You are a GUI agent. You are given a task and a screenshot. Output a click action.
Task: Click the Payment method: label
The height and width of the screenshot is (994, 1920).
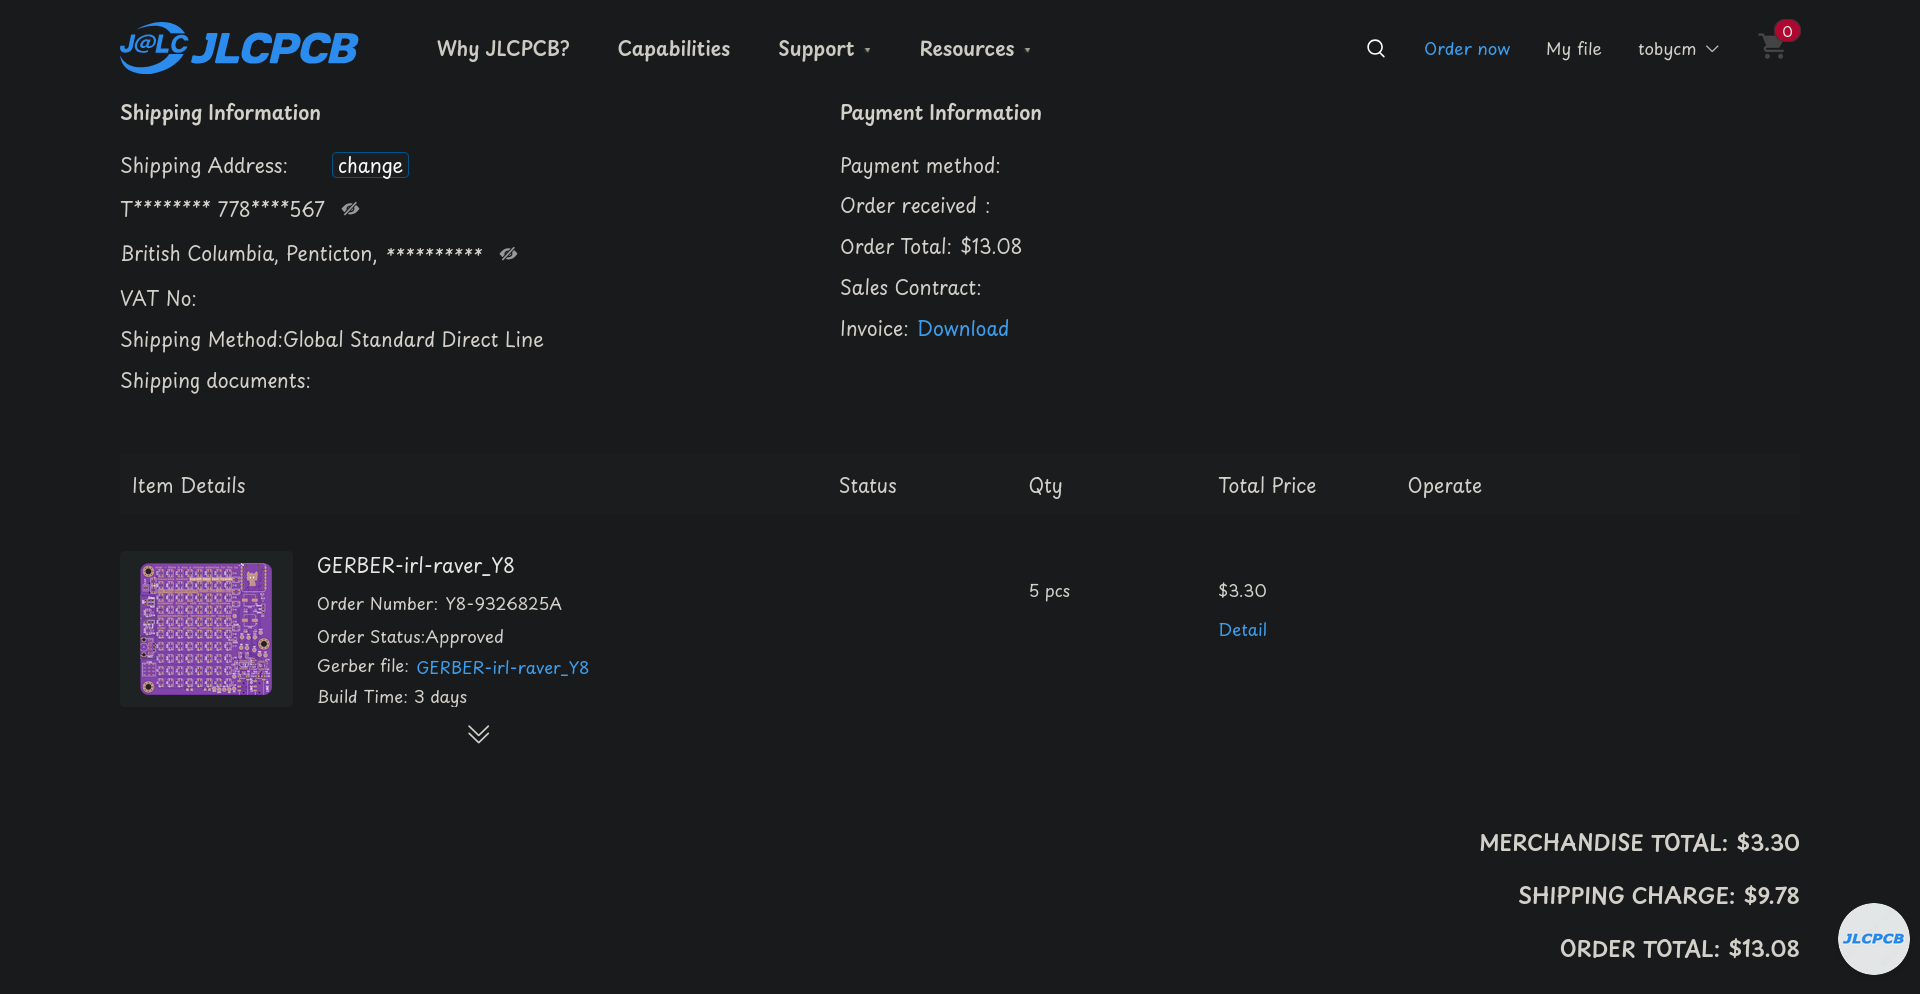pos(920,166)
